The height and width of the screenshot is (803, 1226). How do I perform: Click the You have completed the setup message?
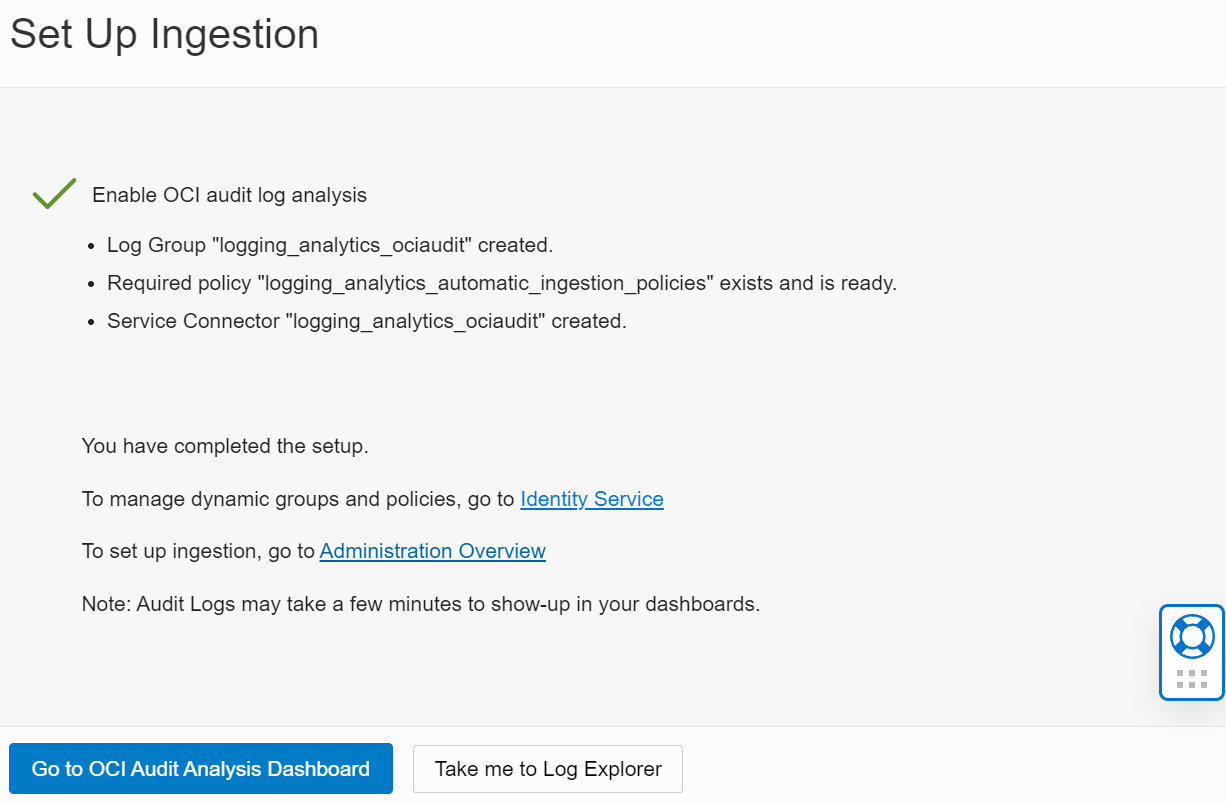(225, 446)
